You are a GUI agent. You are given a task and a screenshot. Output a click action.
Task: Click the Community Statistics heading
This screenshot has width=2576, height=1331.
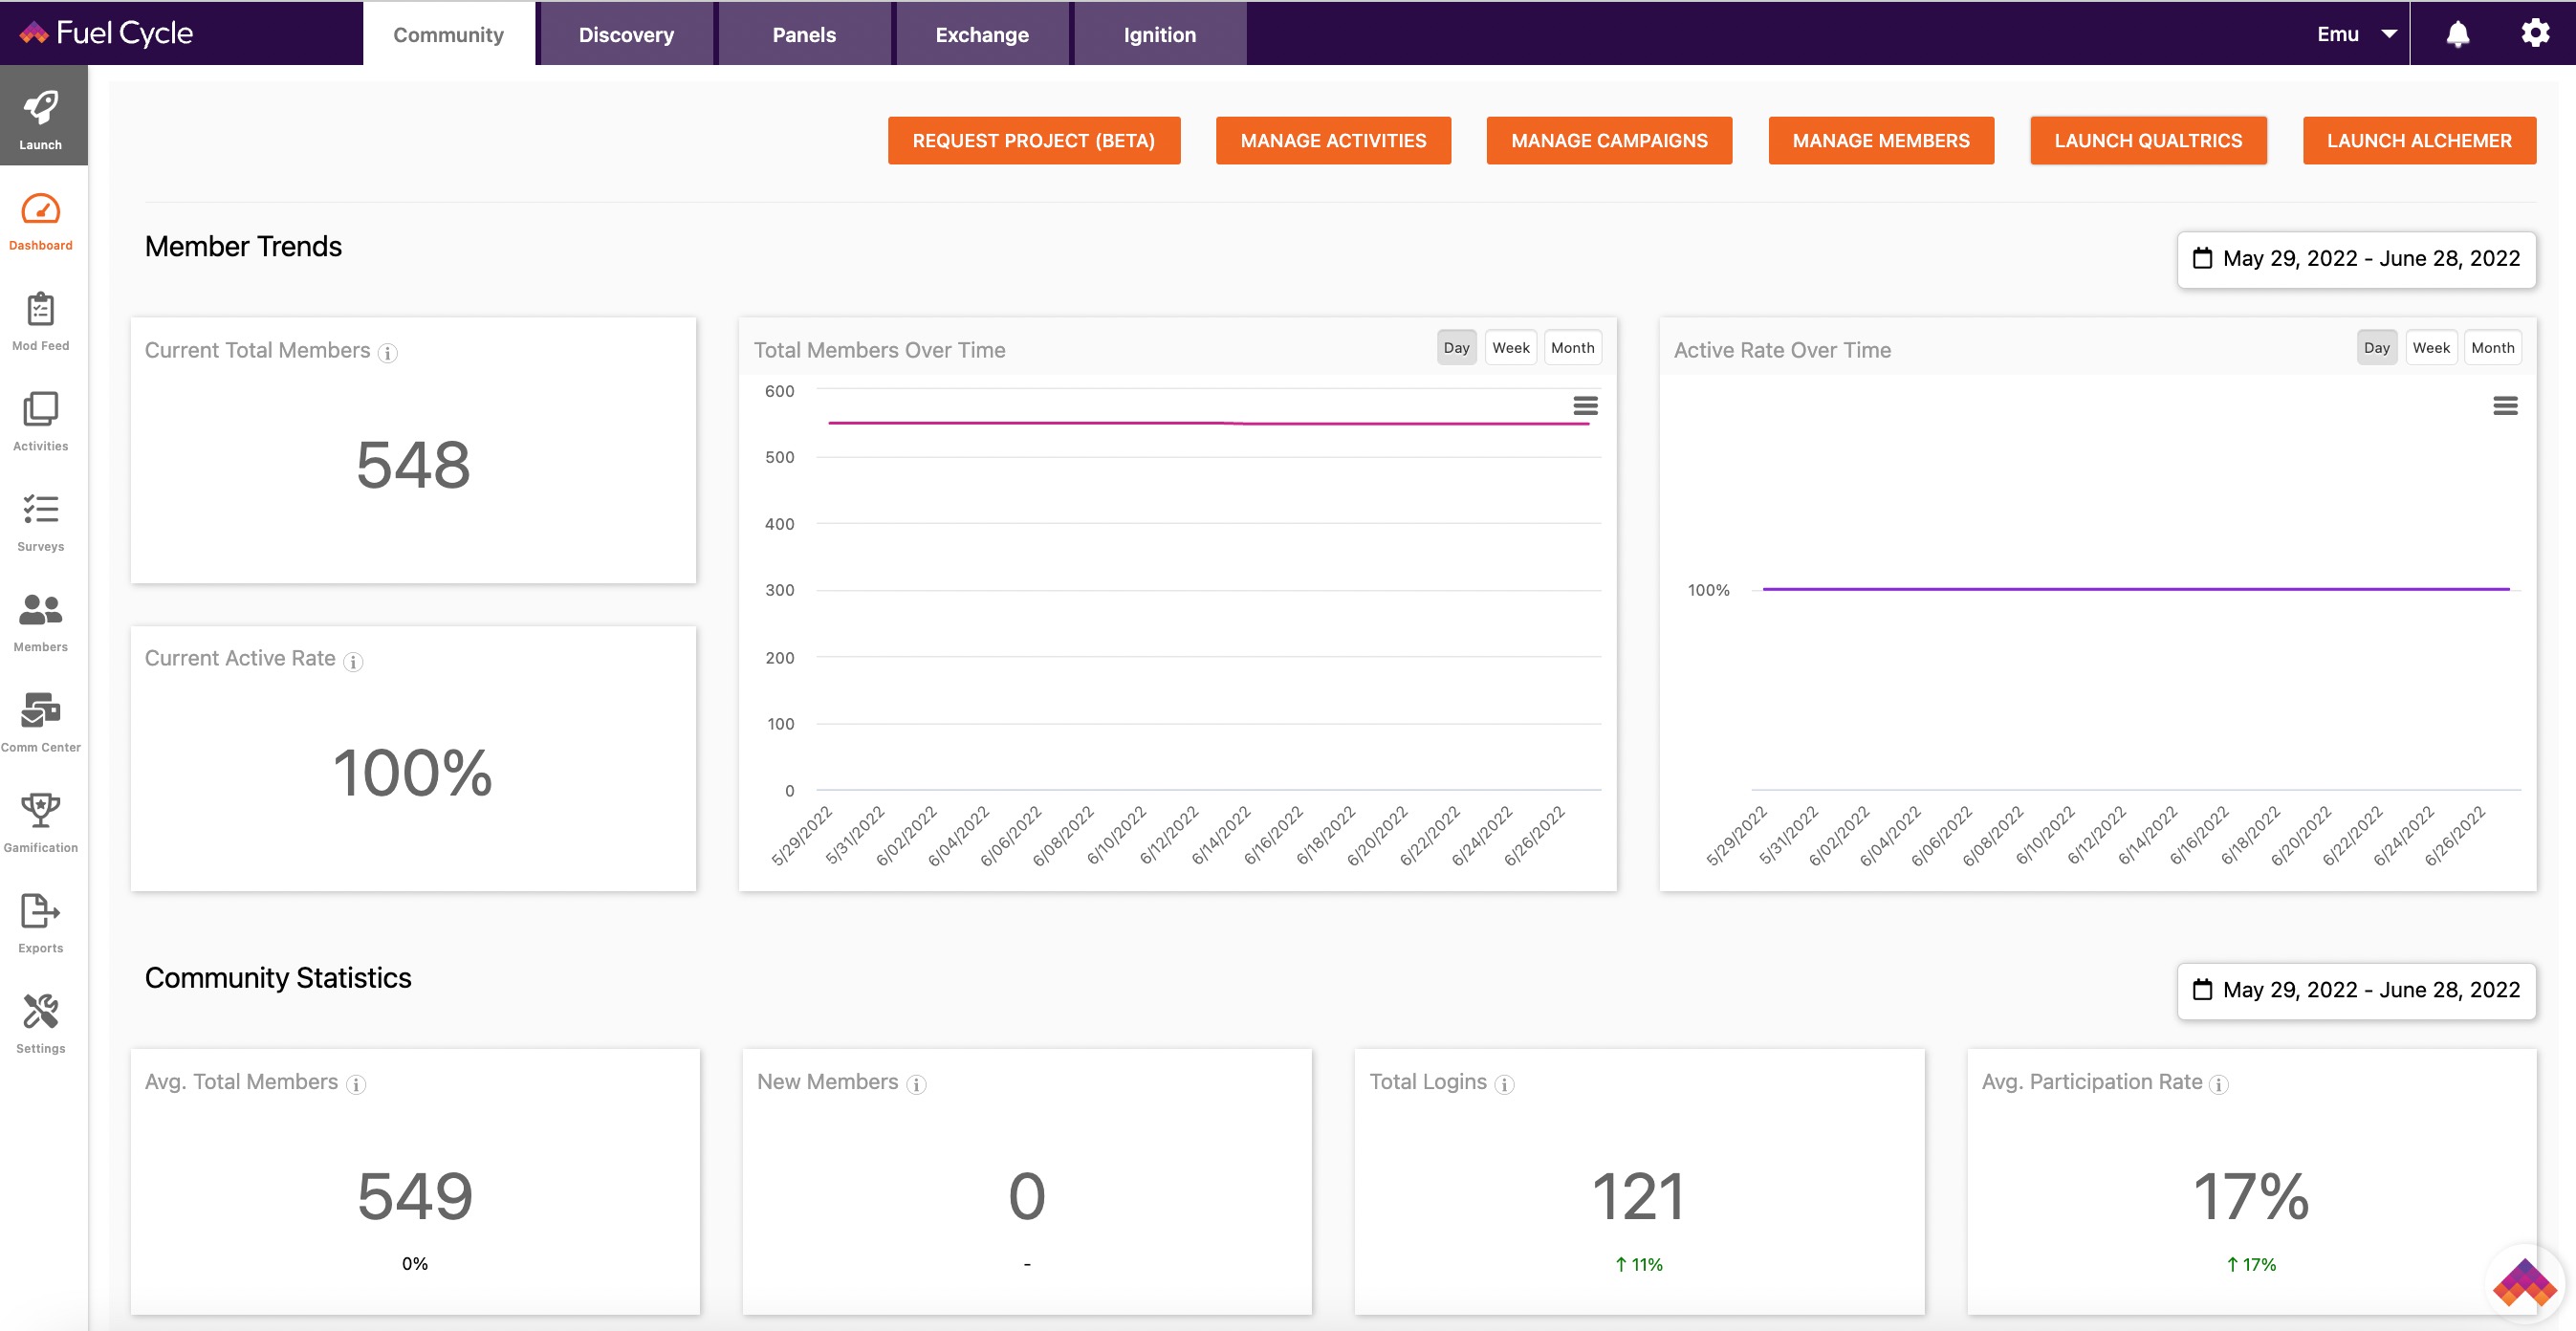[278, 977]
